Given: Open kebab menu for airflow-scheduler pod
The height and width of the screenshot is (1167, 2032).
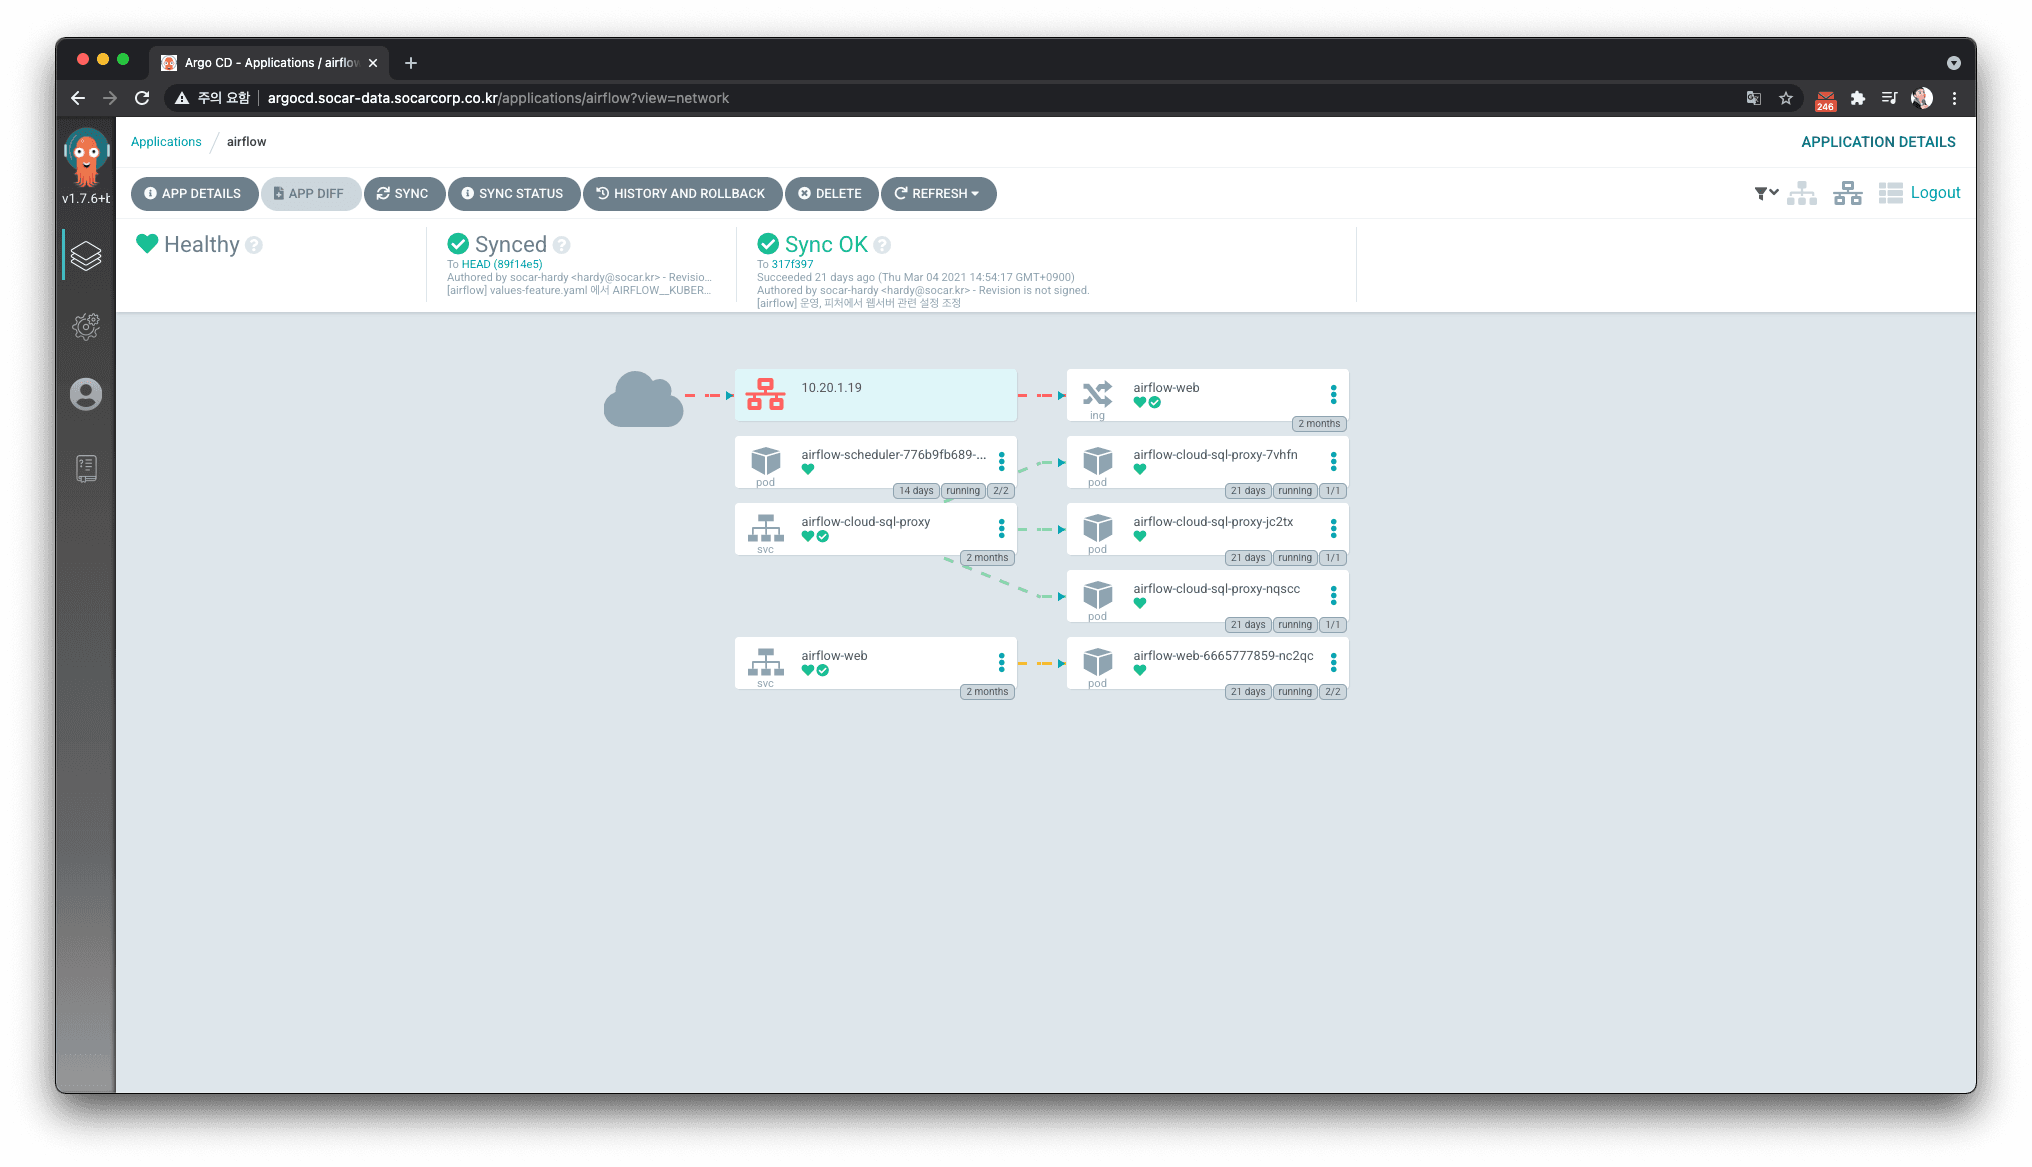Looking at the screenshot, I should 1001,461.
